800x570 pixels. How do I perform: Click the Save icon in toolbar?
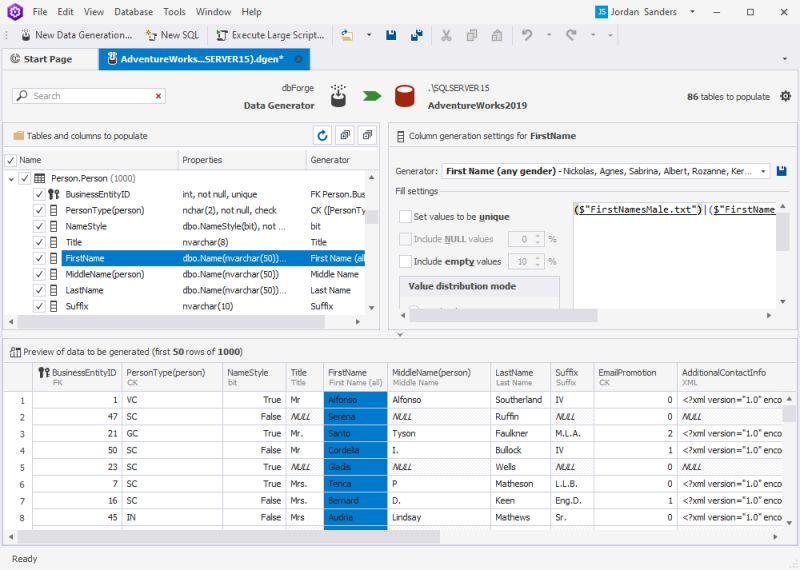pyautogui.click(x=391, y=35)
